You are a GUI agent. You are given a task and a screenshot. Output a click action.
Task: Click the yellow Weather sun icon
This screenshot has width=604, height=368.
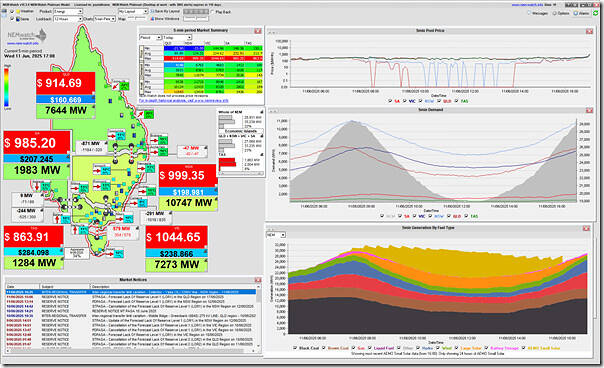pyautogui.click(x=18, y=12)
